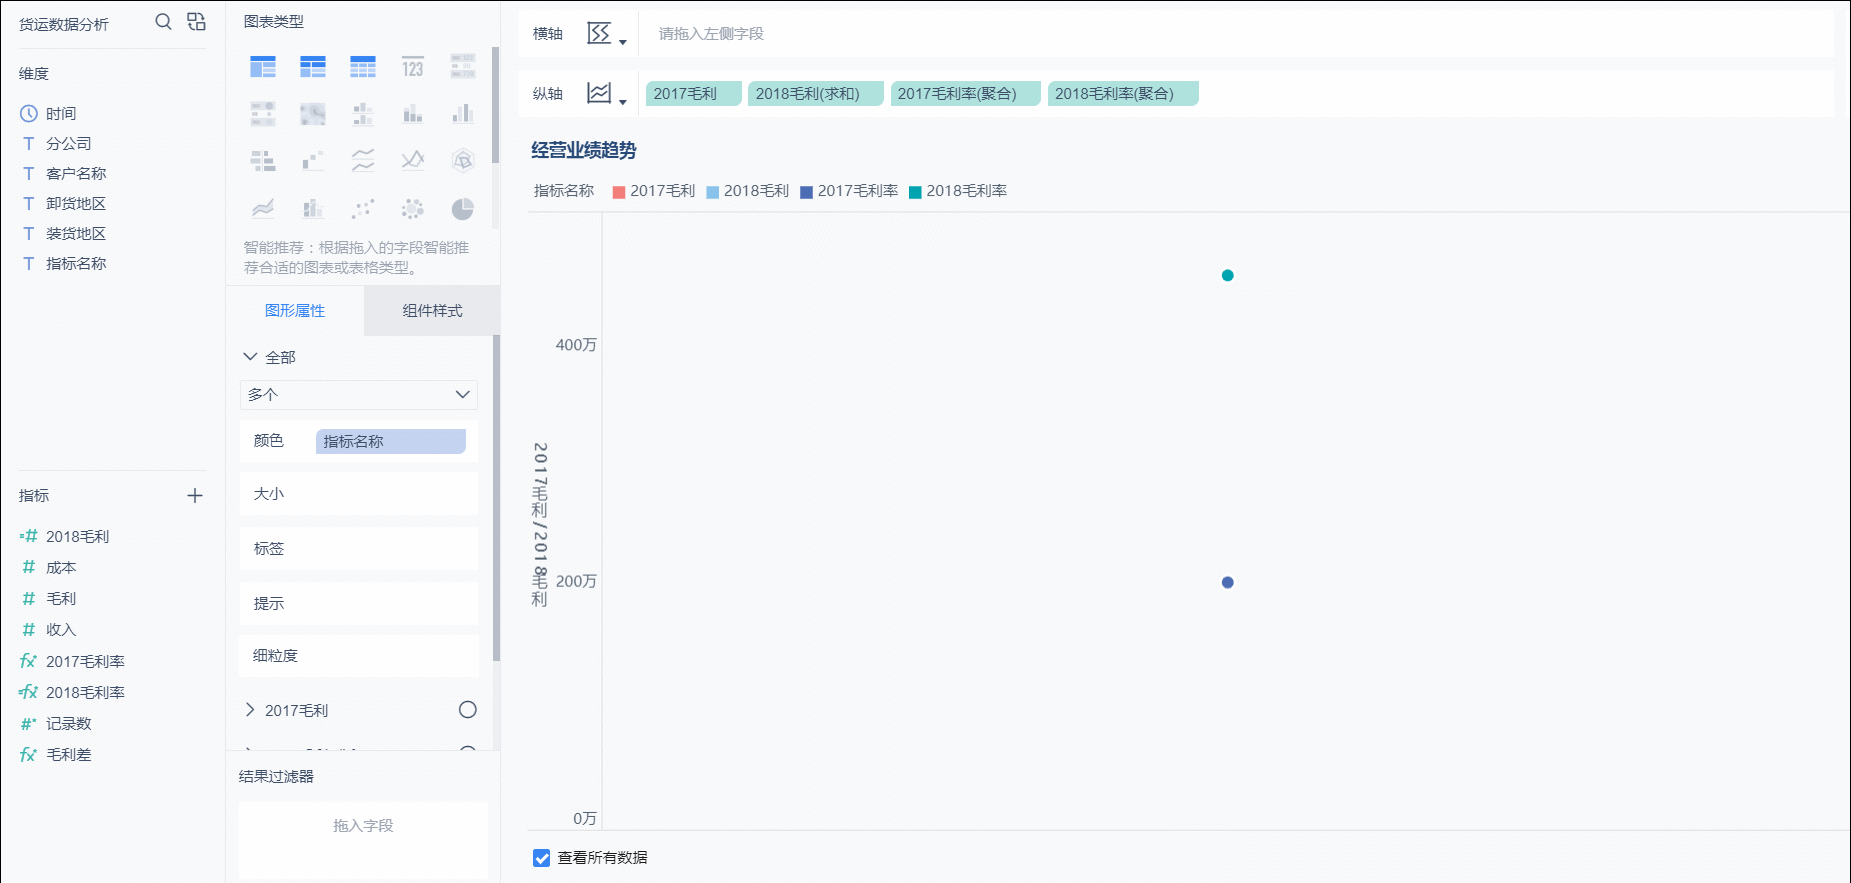Select the 装货地区 dimension field
Image resolution: width=1851 pixels, height=883 pixels.
[76, 234]
